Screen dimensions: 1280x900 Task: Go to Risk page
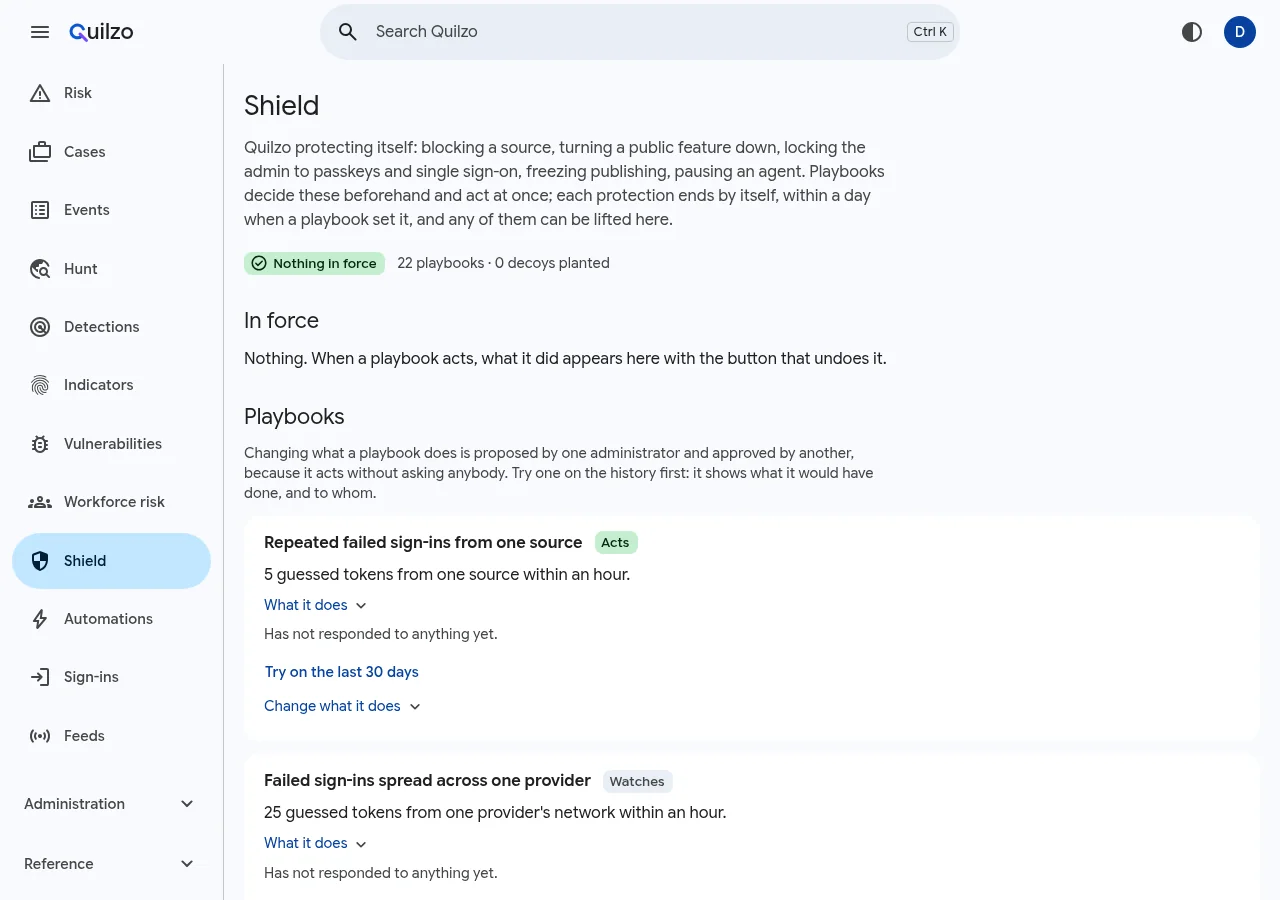[111, 93]
